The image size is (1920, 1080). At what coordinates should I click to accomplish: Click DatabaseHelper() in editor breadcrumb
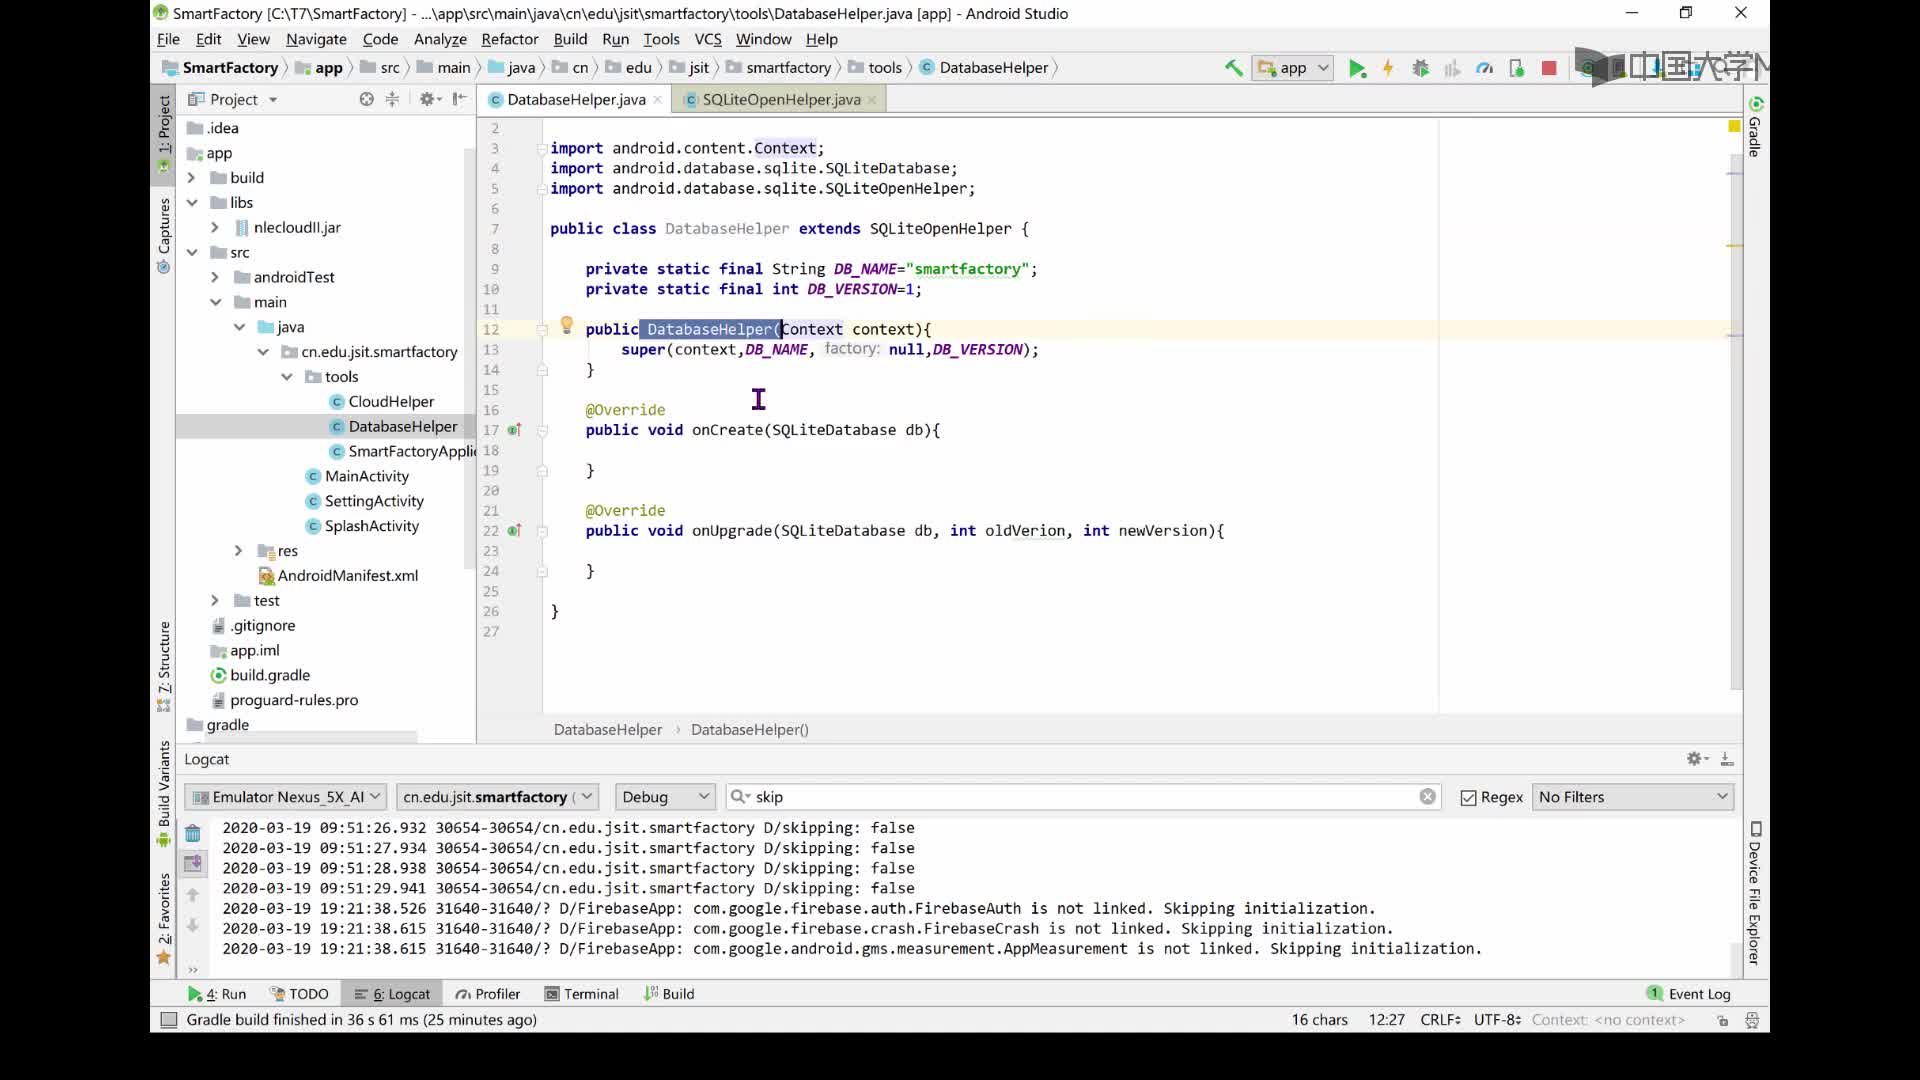(x=749, y=730)
